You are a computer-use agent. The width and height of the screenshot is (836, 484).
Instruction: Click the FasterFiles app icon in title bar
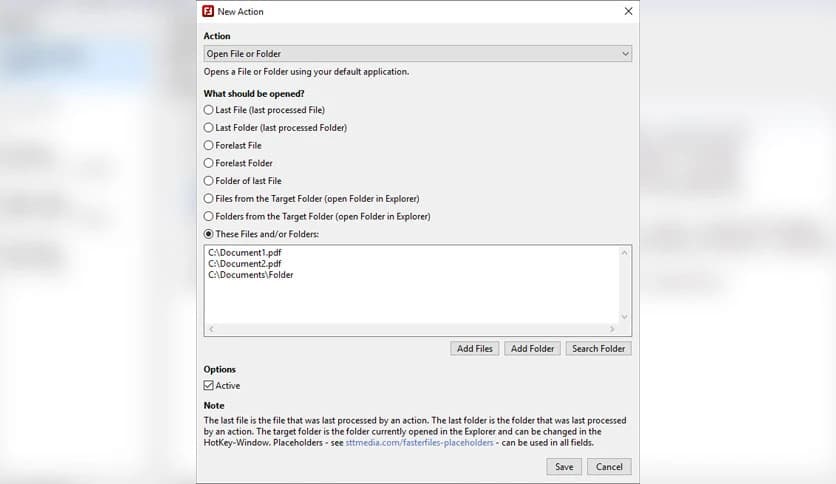pos(208,11)
